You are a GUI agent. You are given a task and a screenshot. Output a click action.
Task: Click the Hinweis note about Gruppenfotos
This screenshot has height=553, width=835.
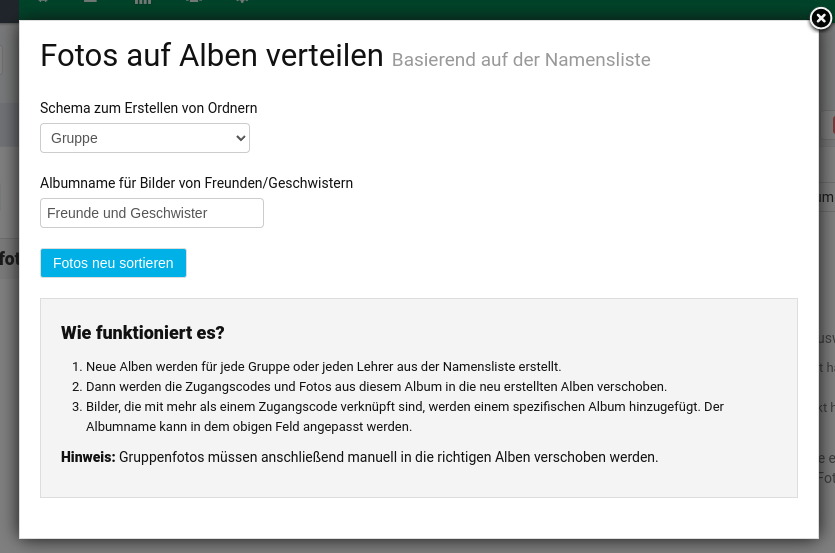[x=359, y=457]
